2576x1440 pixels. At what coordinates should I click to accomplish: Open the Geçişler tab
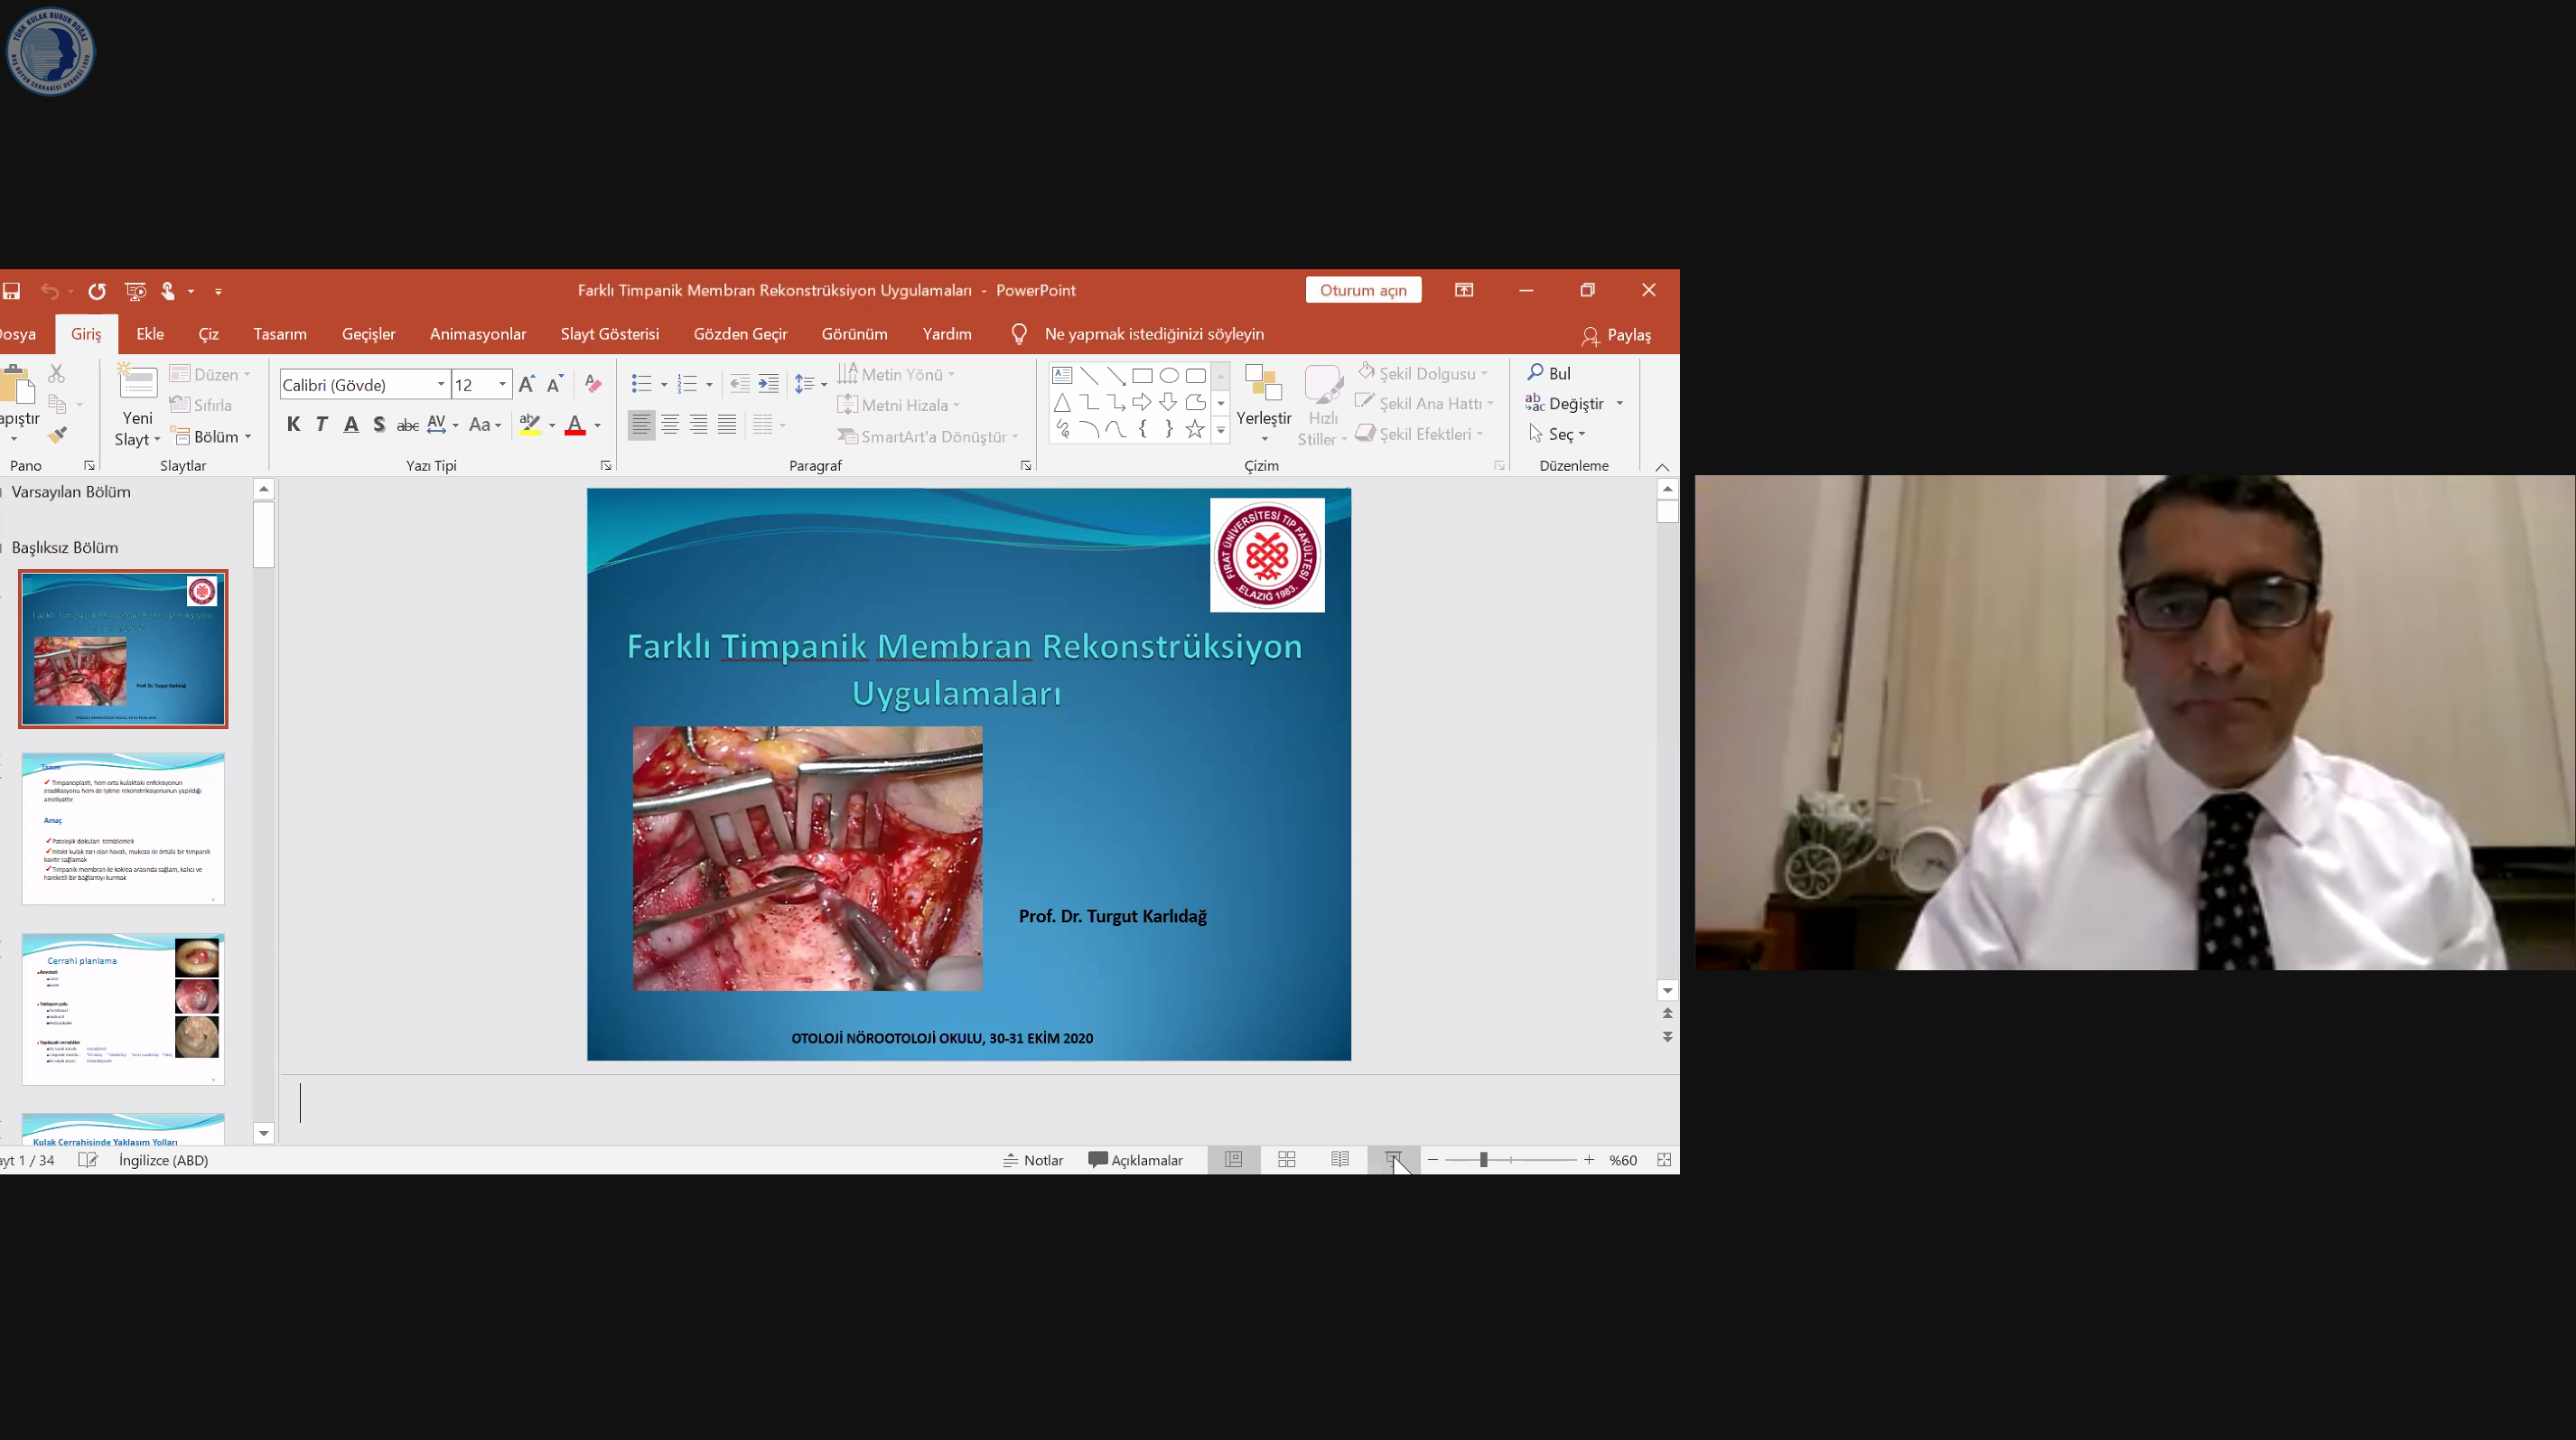[369, 334]
